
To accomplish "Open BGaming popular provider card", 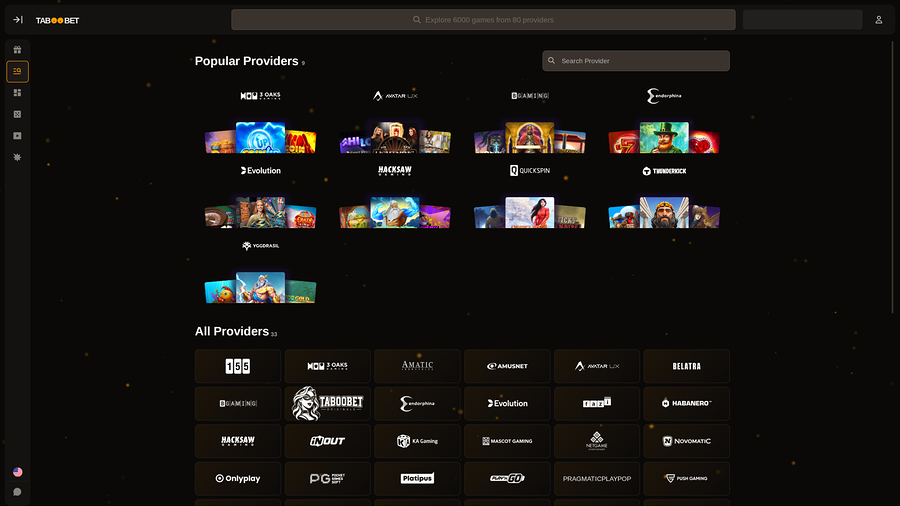I will point(530,120).
